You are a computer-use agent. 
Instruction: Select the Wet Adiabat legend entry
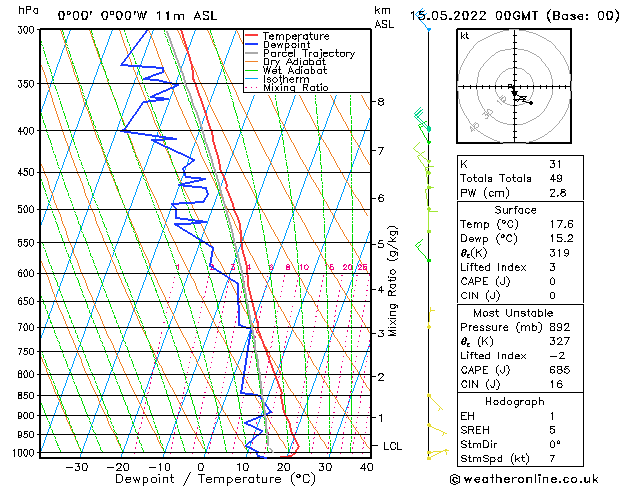[294, 71]
